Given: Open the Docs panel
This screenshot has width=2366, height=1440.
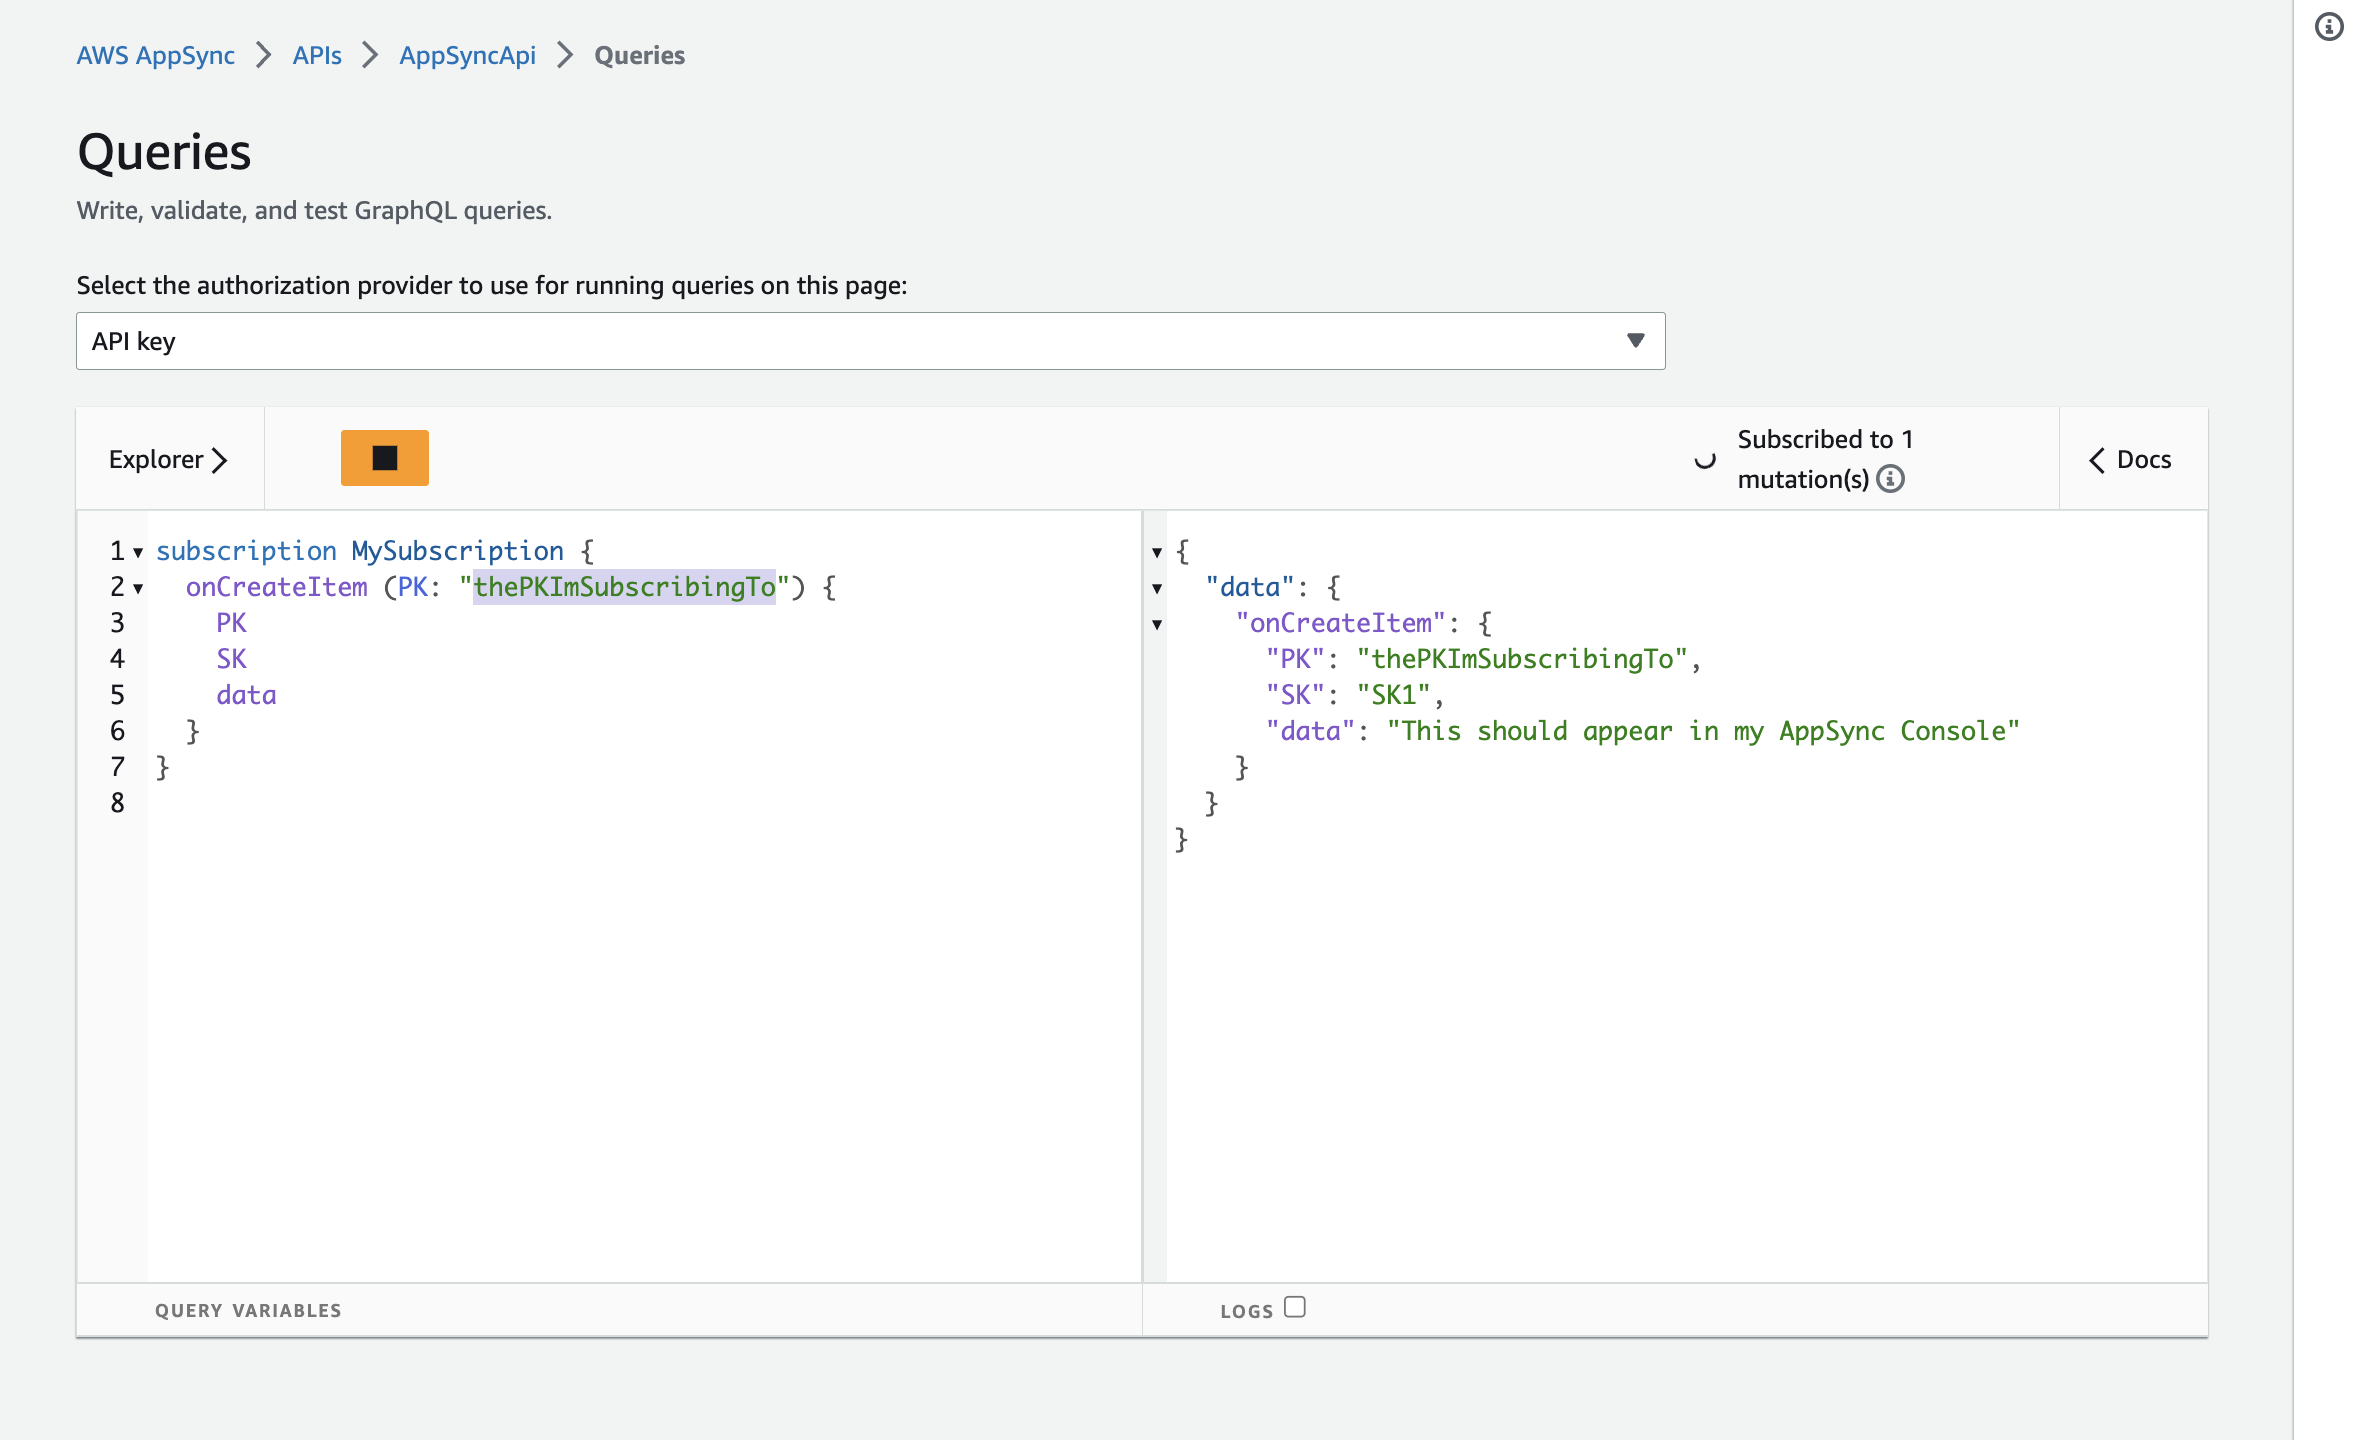Looking at the screenshot, I should click(x=2131, y=459).
